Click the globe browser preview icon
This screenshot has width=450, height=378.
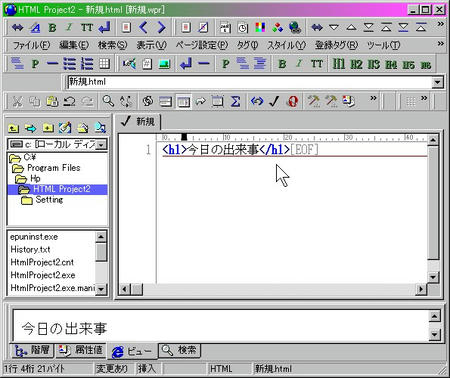295,27
